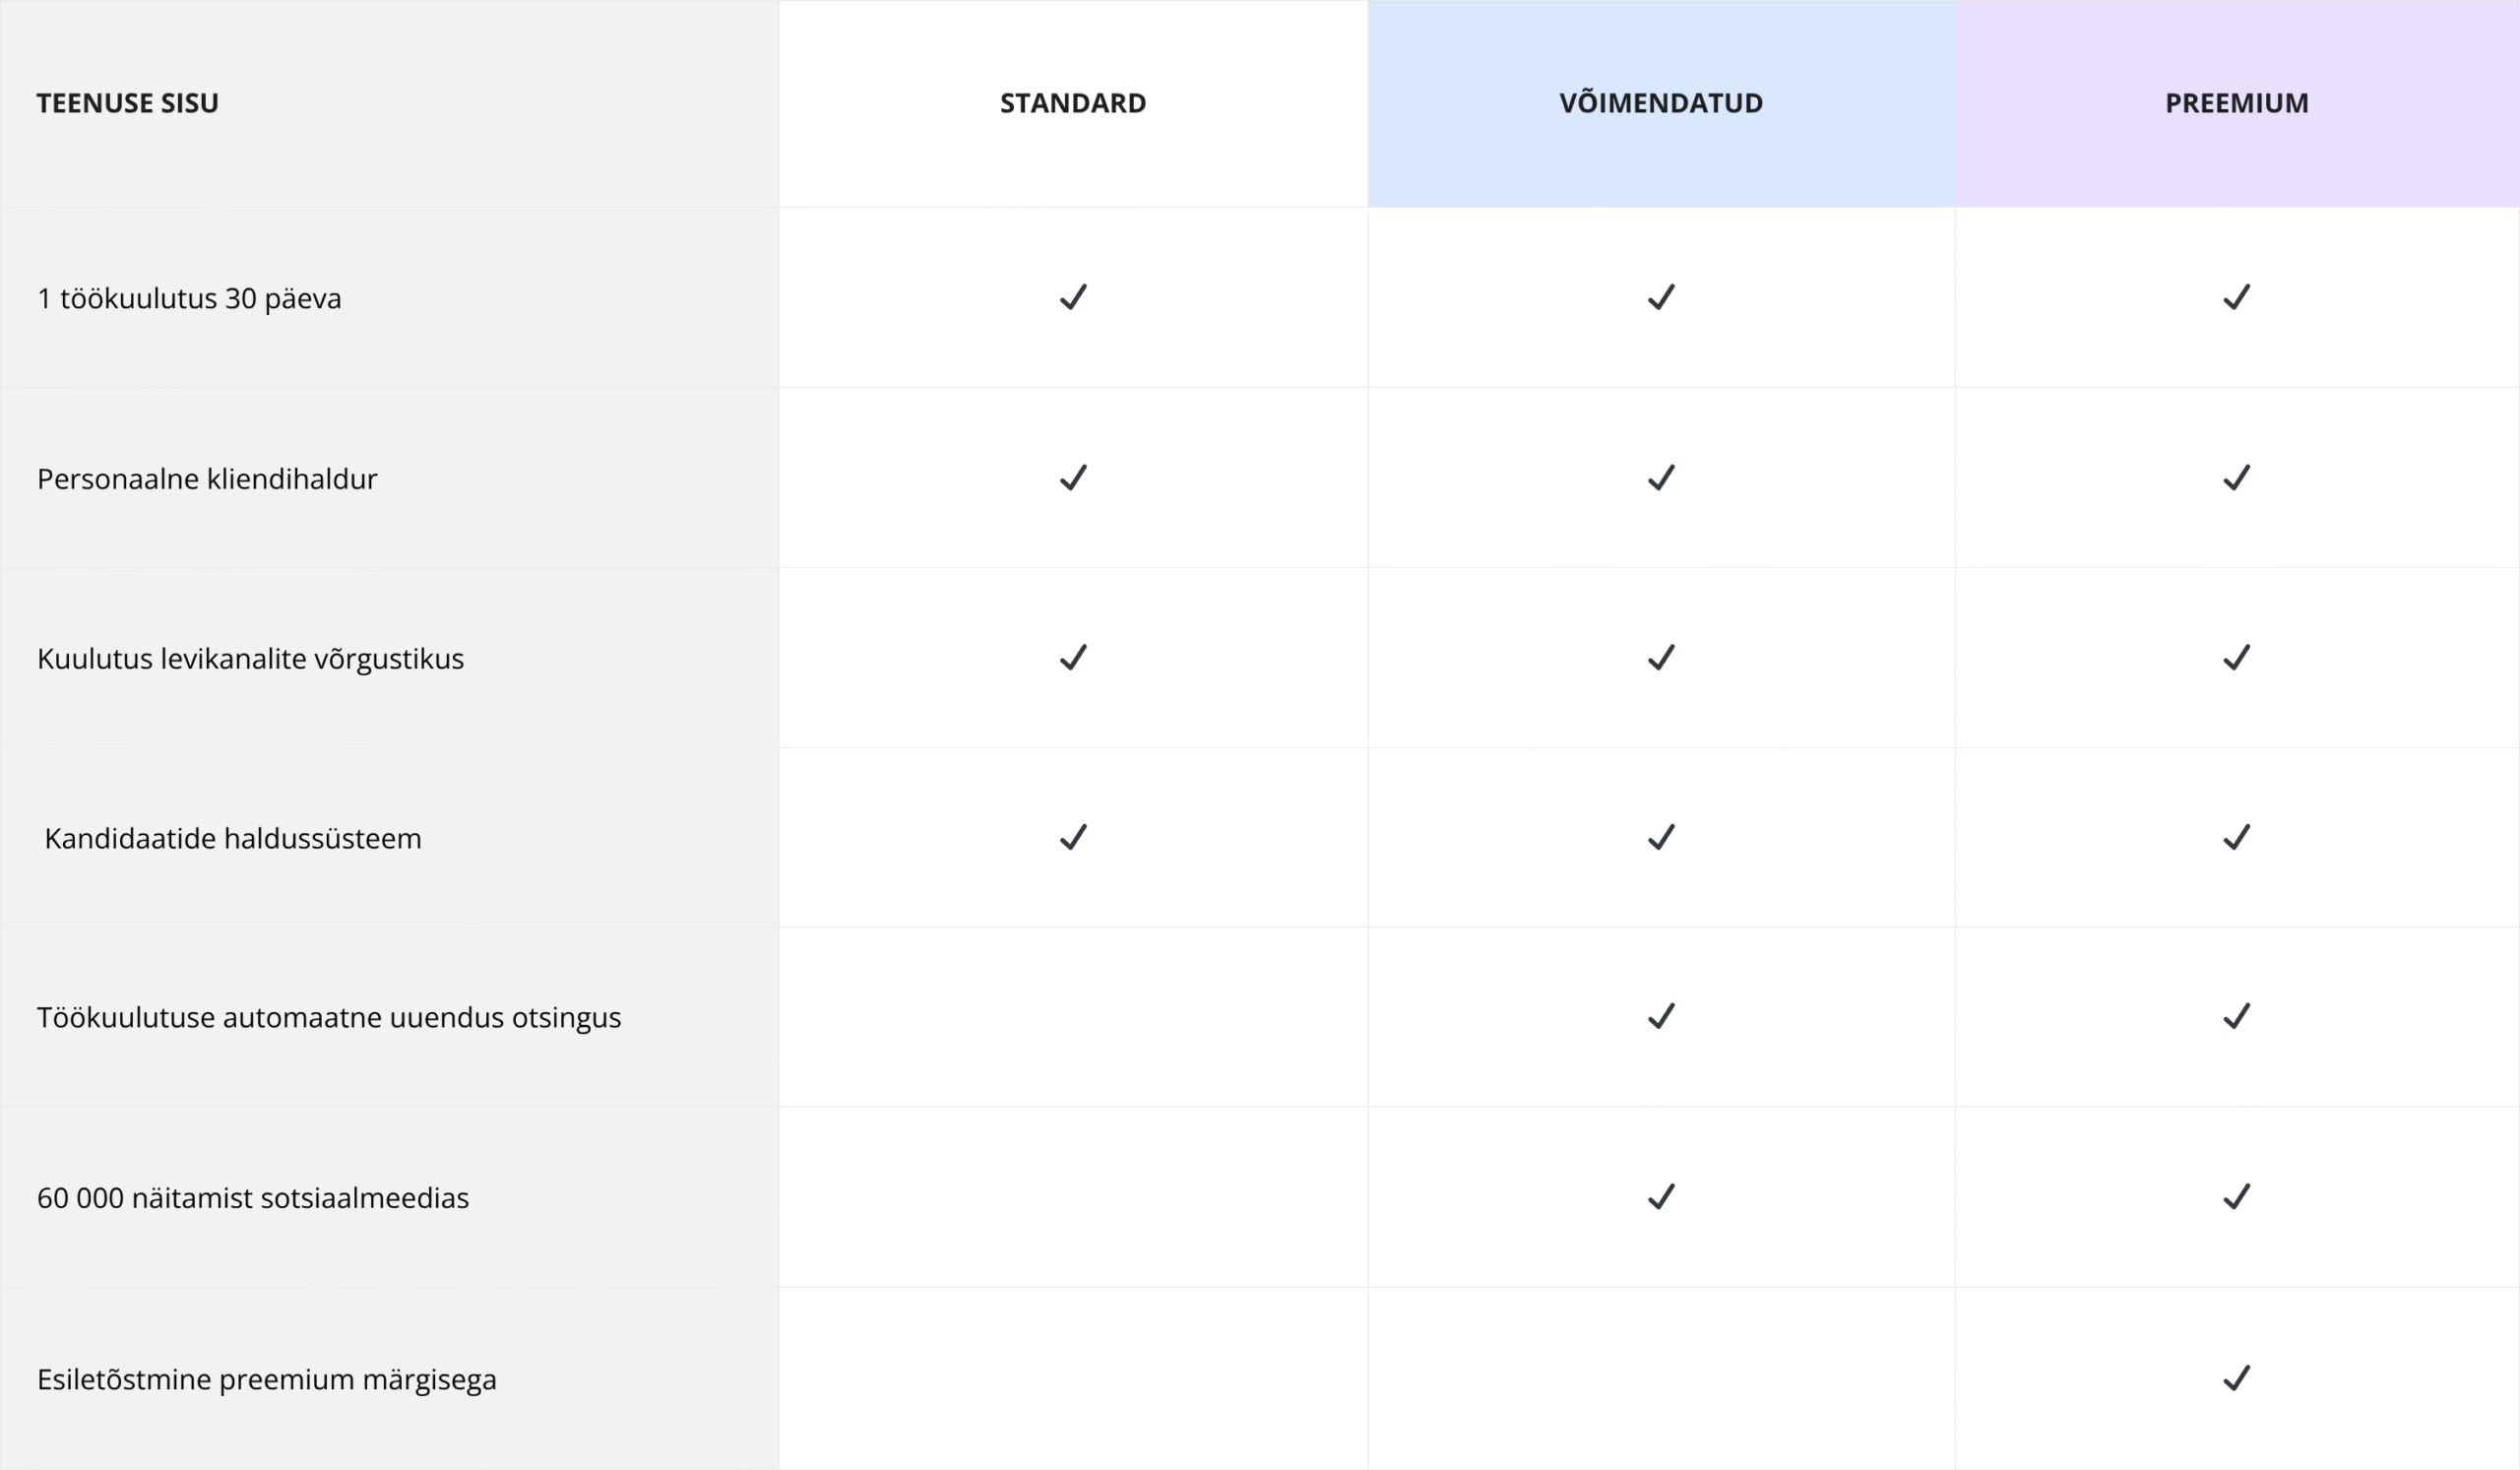Click Võimendatud checkmark for Personaalne kliendihaldur
This screenshot has width=2520, height=1470.
pos(1661,478)
